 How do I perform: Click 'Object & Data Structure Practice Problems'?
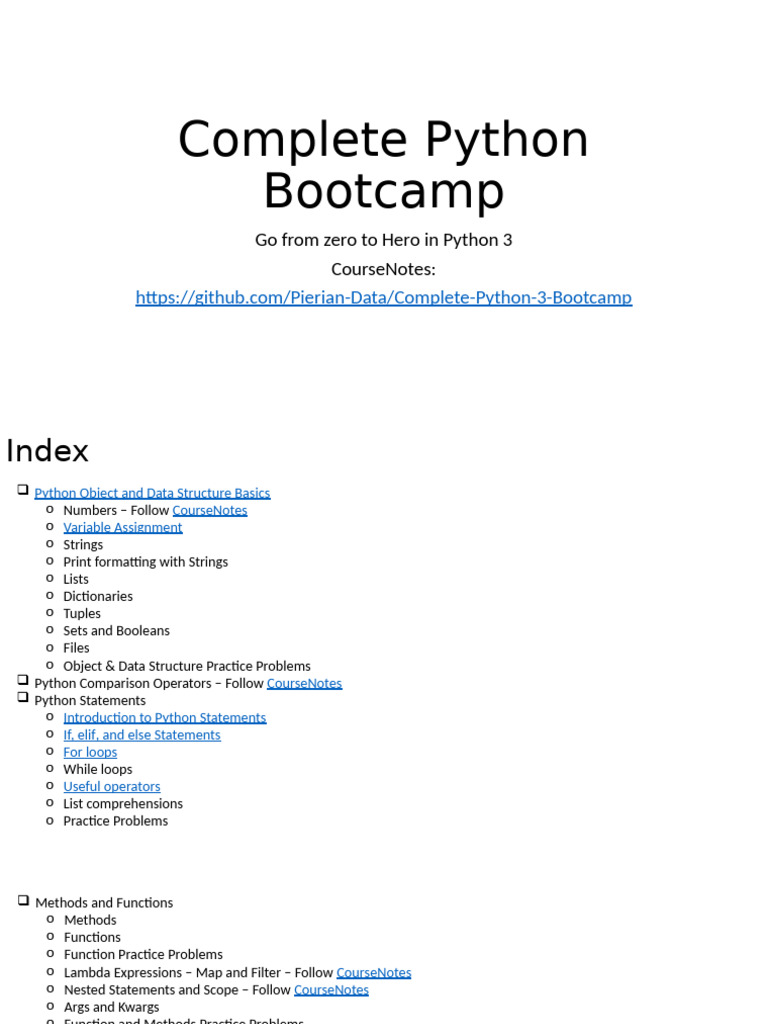(187, 666)
